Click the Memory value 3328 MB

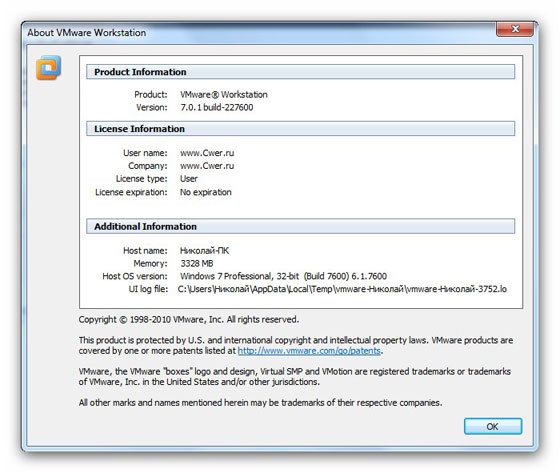pos(197,263)
